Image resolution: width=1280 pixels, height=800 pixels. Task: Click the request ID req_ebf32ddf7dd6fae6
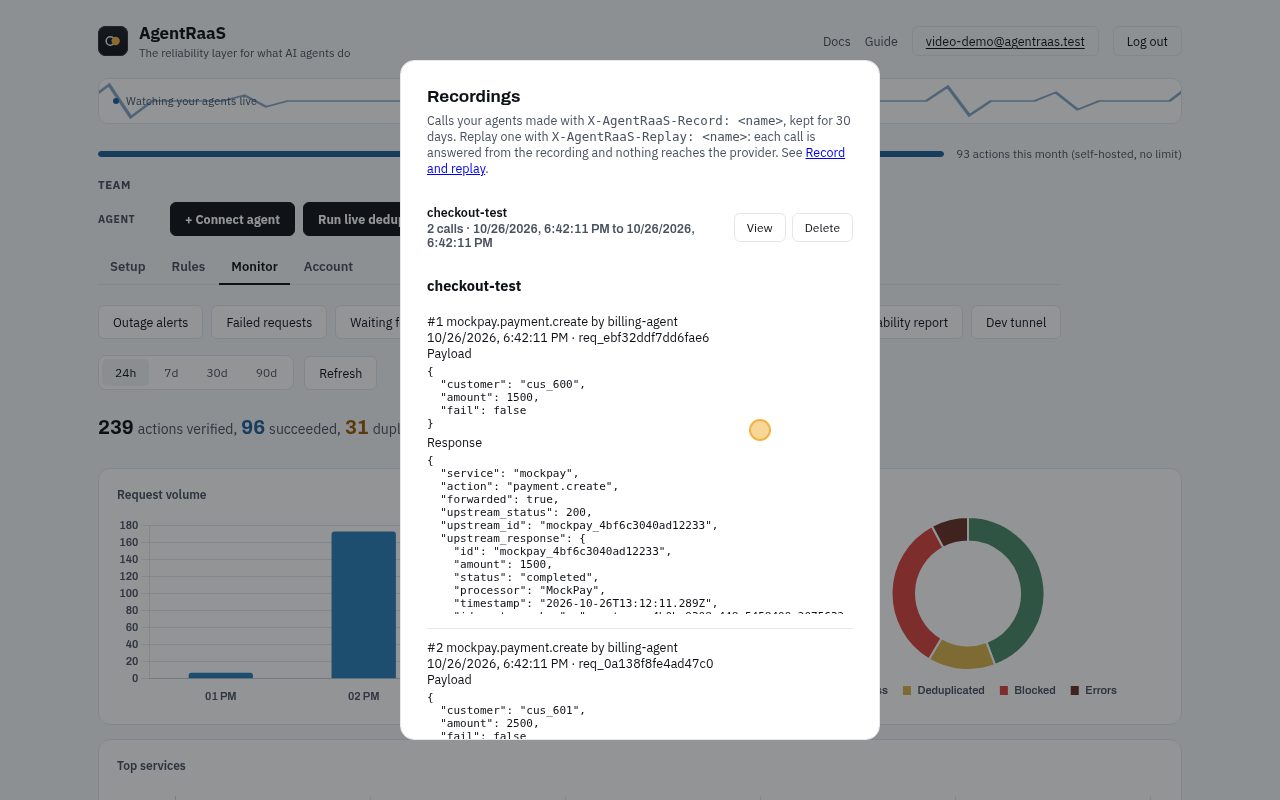point(644,338)
